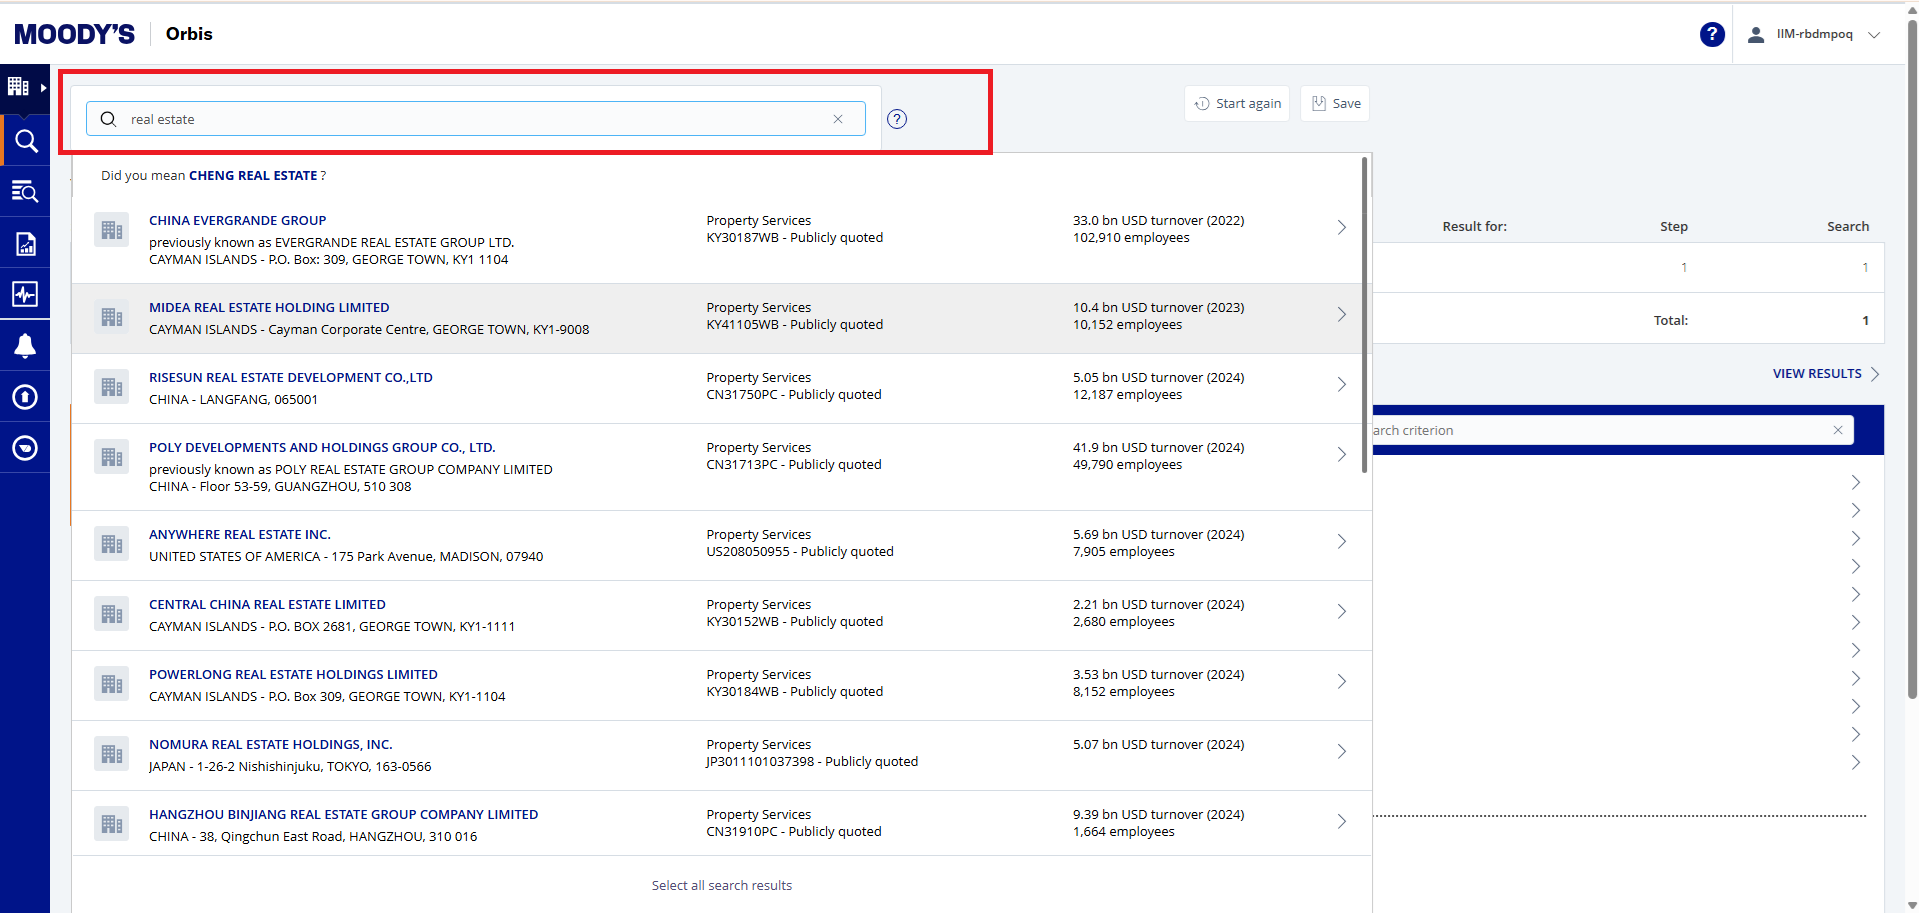Open the pulse monitor icon in sidebar
The height and width of the screenshot is (913, 1920).
pyautogui.click(x=25, y=294)
